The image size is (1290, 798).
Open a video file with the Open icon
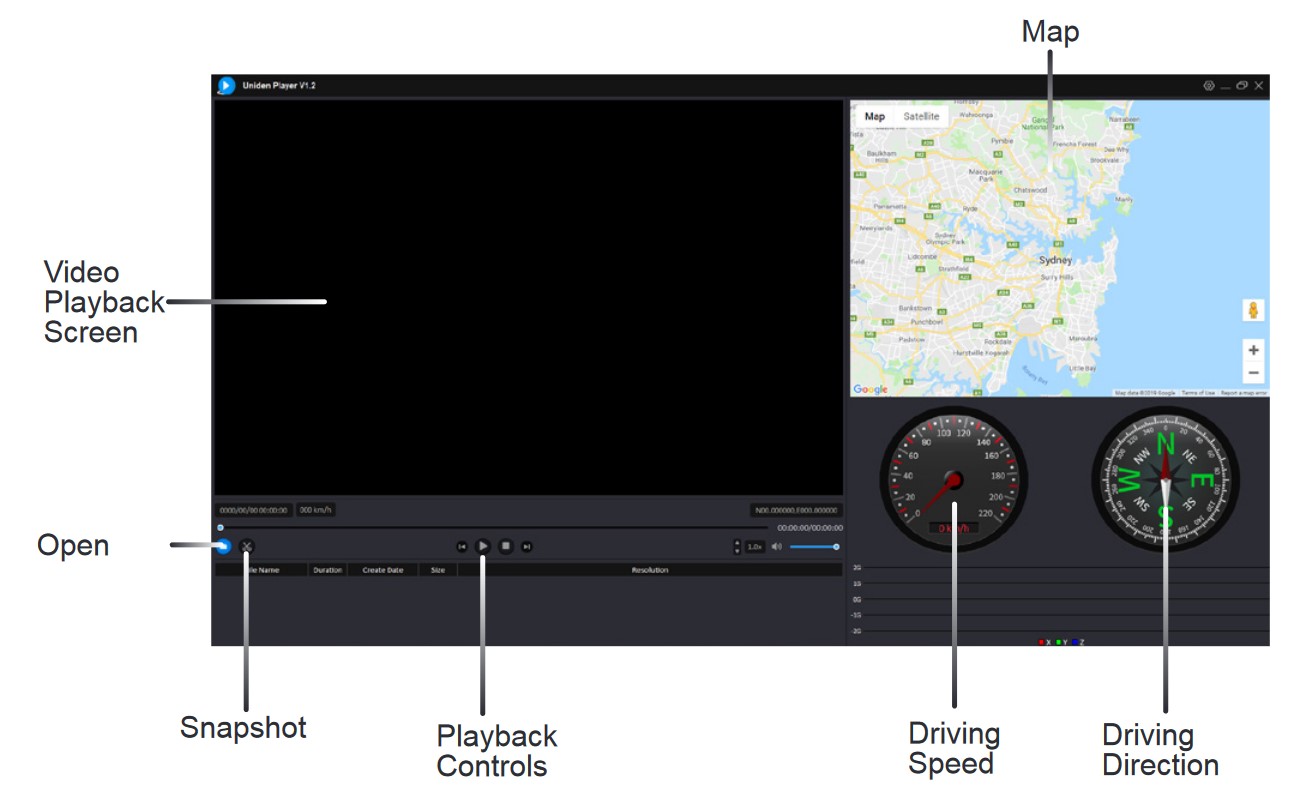(x=225, y=546)
